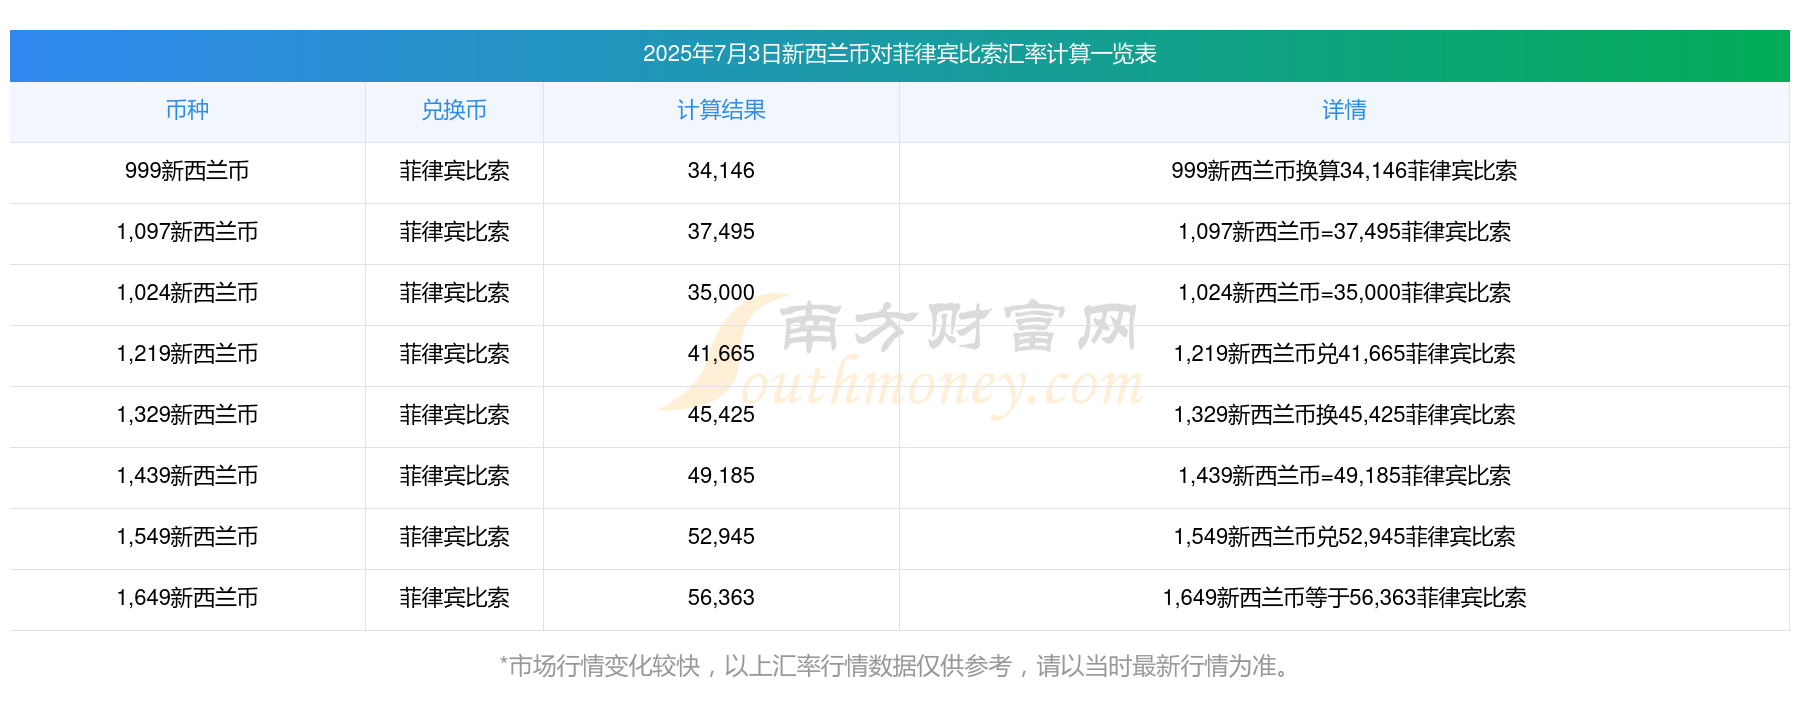Click the result value 34,146

pyautogui.click(x=721, y=171)
